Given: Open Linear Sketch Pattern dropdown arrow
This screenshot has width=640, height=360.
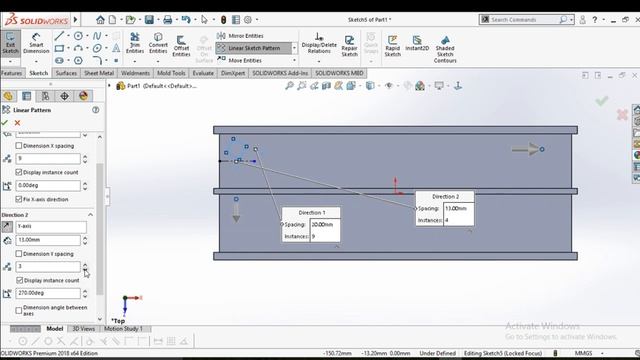Looking at the screenshot, I should [x=294, y=48].
